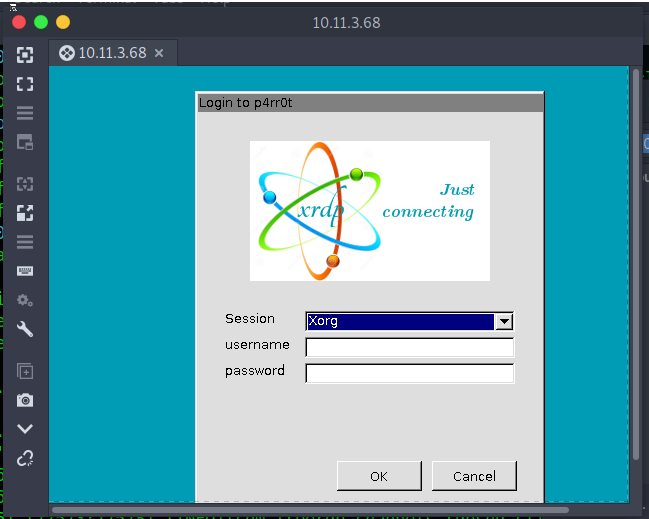Click the Session combo box arrow button
Image resolution: width=649 pixels, height=519 pixels.
point(504,321)
